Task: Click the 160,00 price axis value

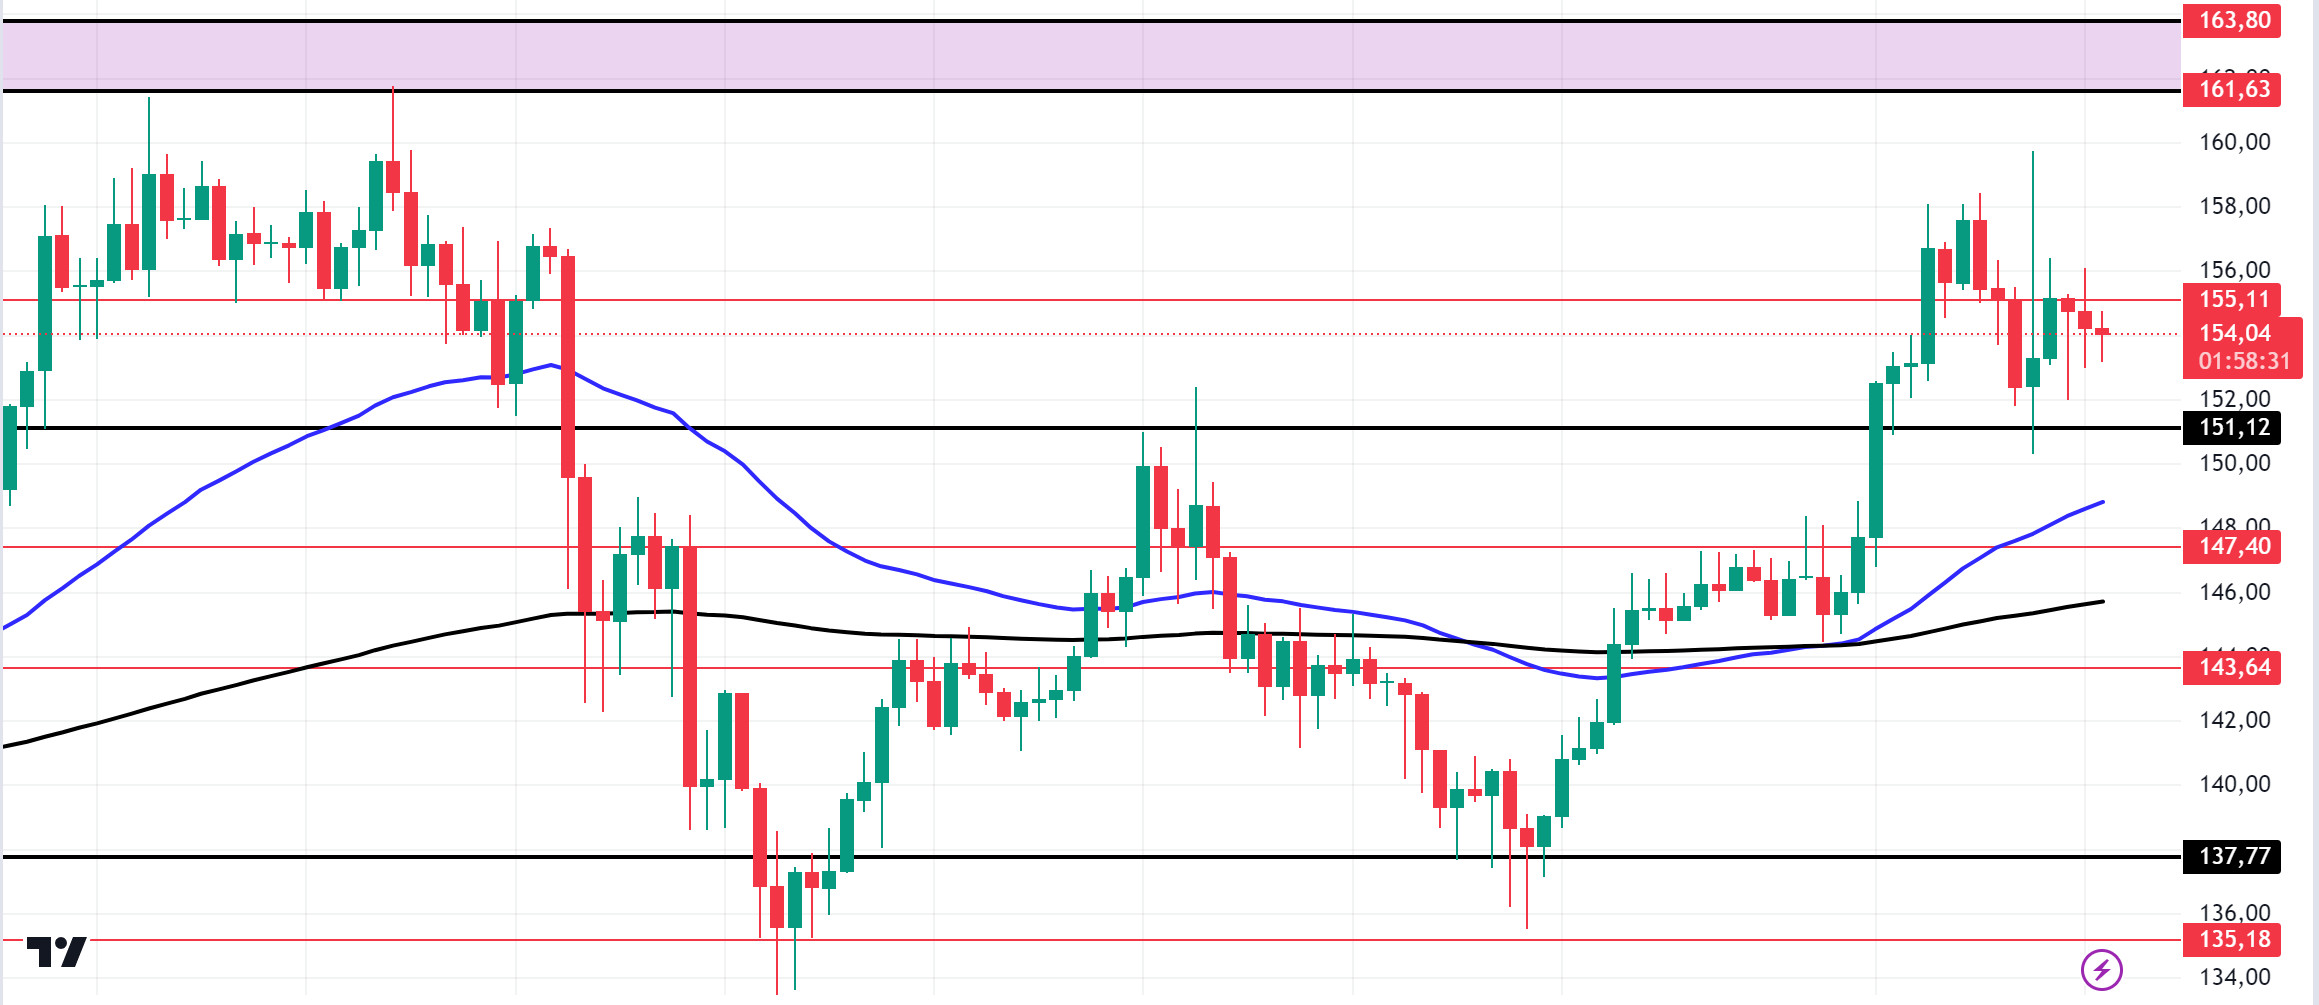Action: [2234, 142]
